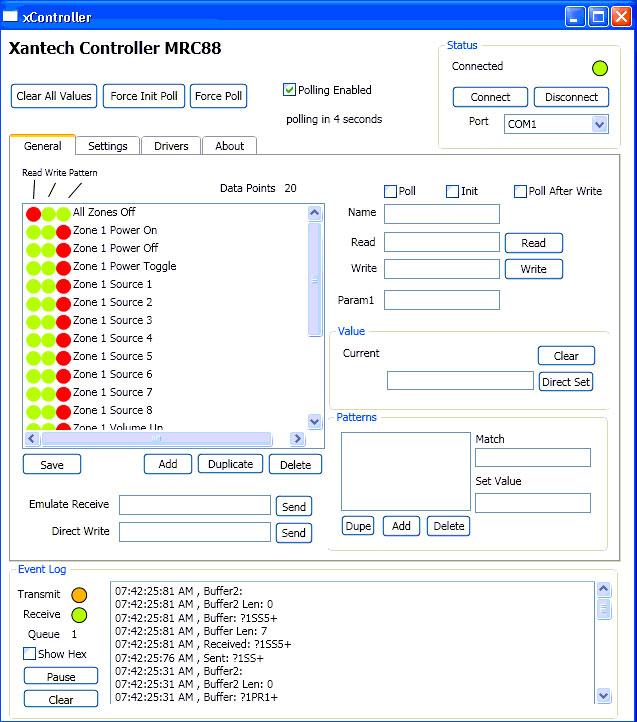
Task: Click the data list vertical scrollbar thumb
Action: coord(315,279)
